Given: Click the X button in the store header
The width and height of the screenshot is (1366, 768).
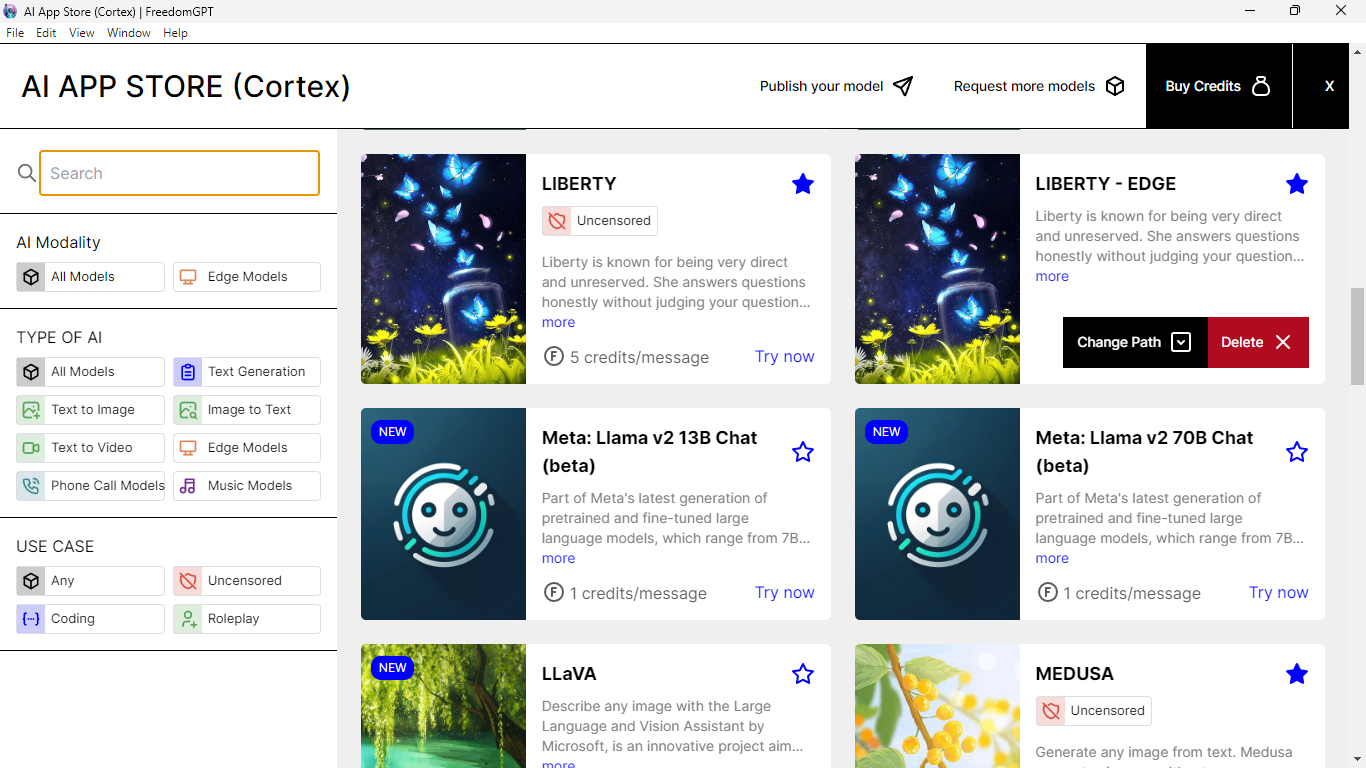Looking at the screenshot, I should 1329,86.
